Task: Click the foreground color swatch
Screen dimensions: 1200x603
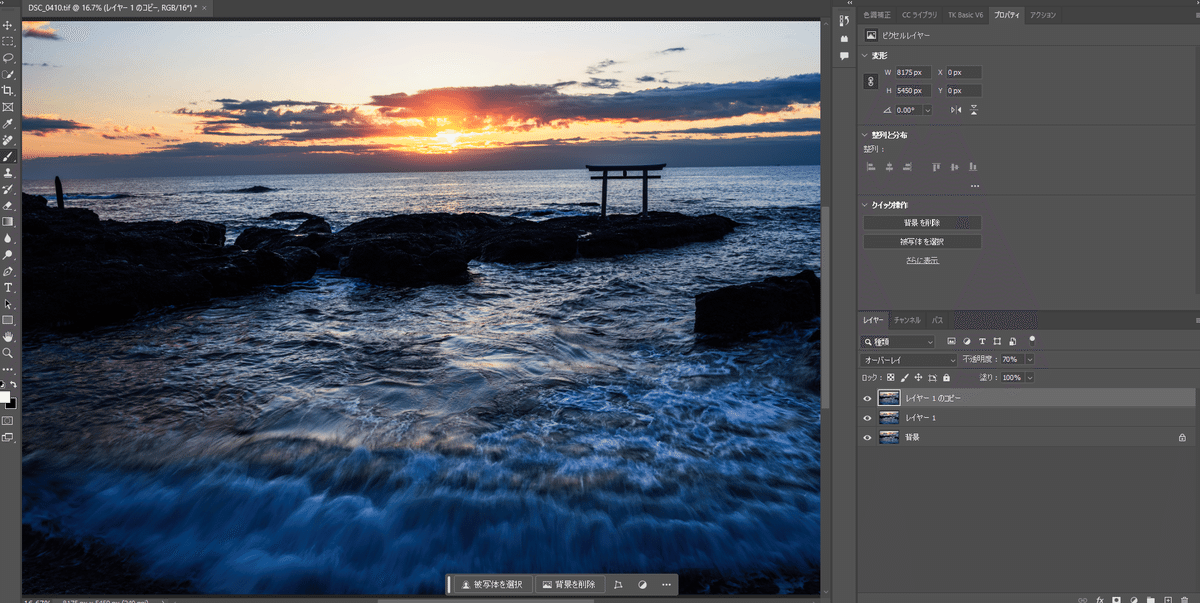Action: pyautogui.click(x=5, y=397)
